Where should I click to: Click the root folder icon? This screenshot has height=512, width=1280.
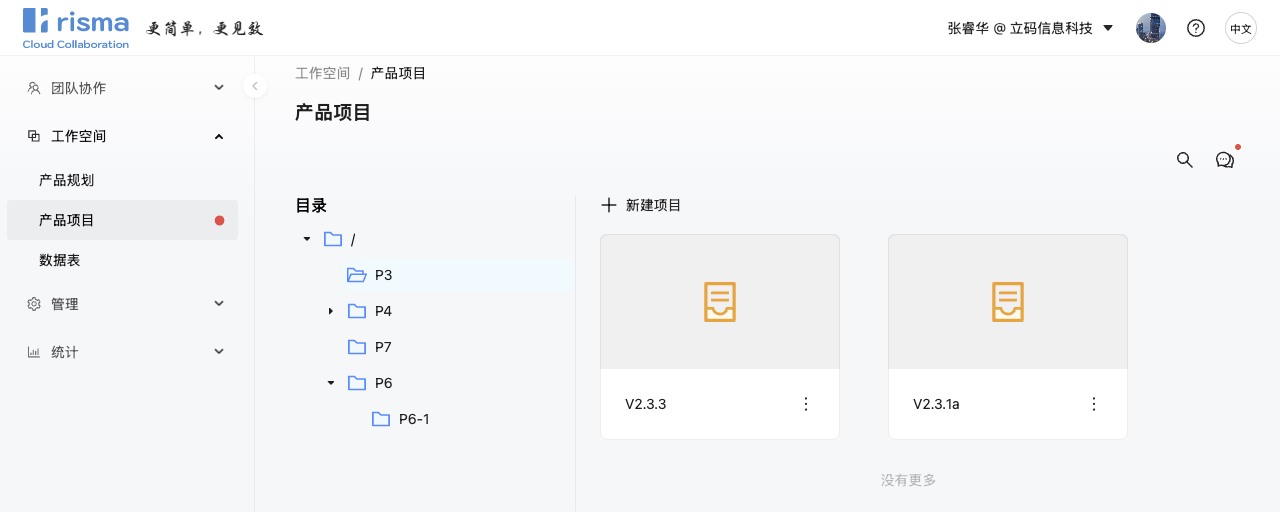click(x=333, y=239)
